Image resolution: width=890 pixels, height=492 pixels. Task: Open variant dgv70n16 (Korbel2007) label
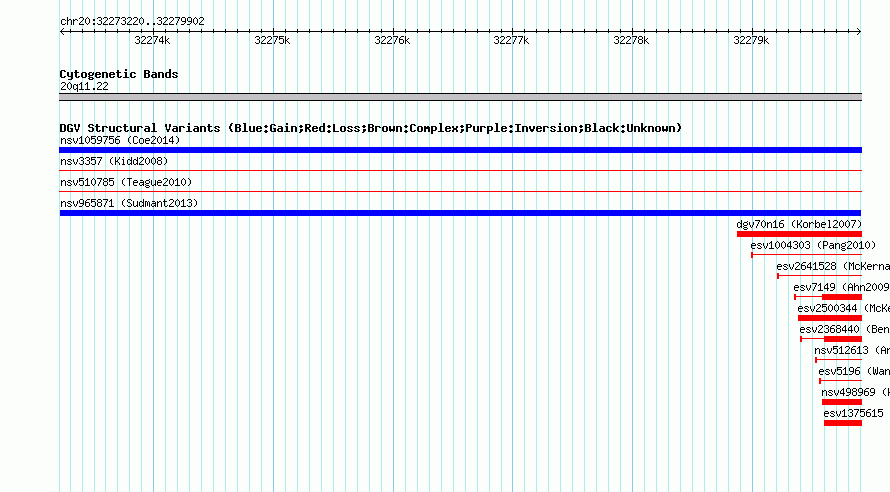799,224
